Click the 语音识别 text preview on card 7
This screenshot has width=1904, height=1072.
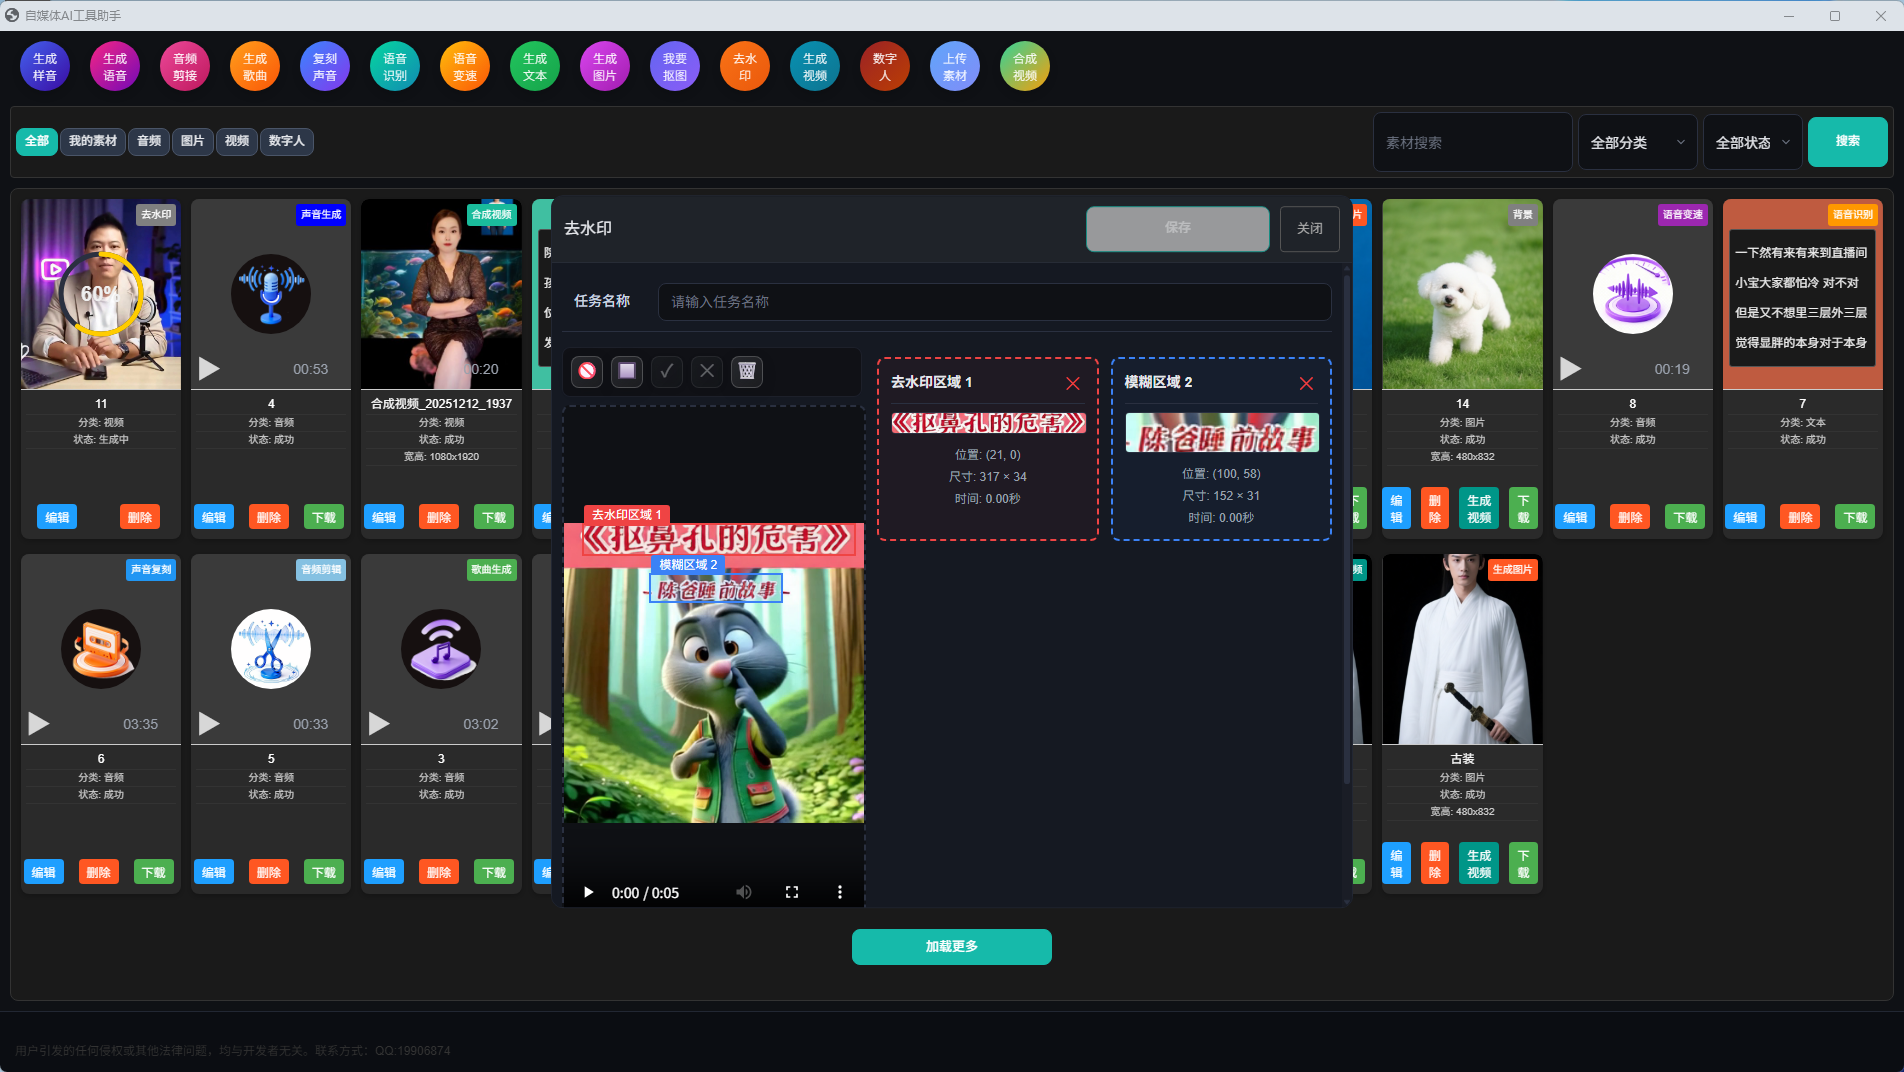pos(1802,297)
